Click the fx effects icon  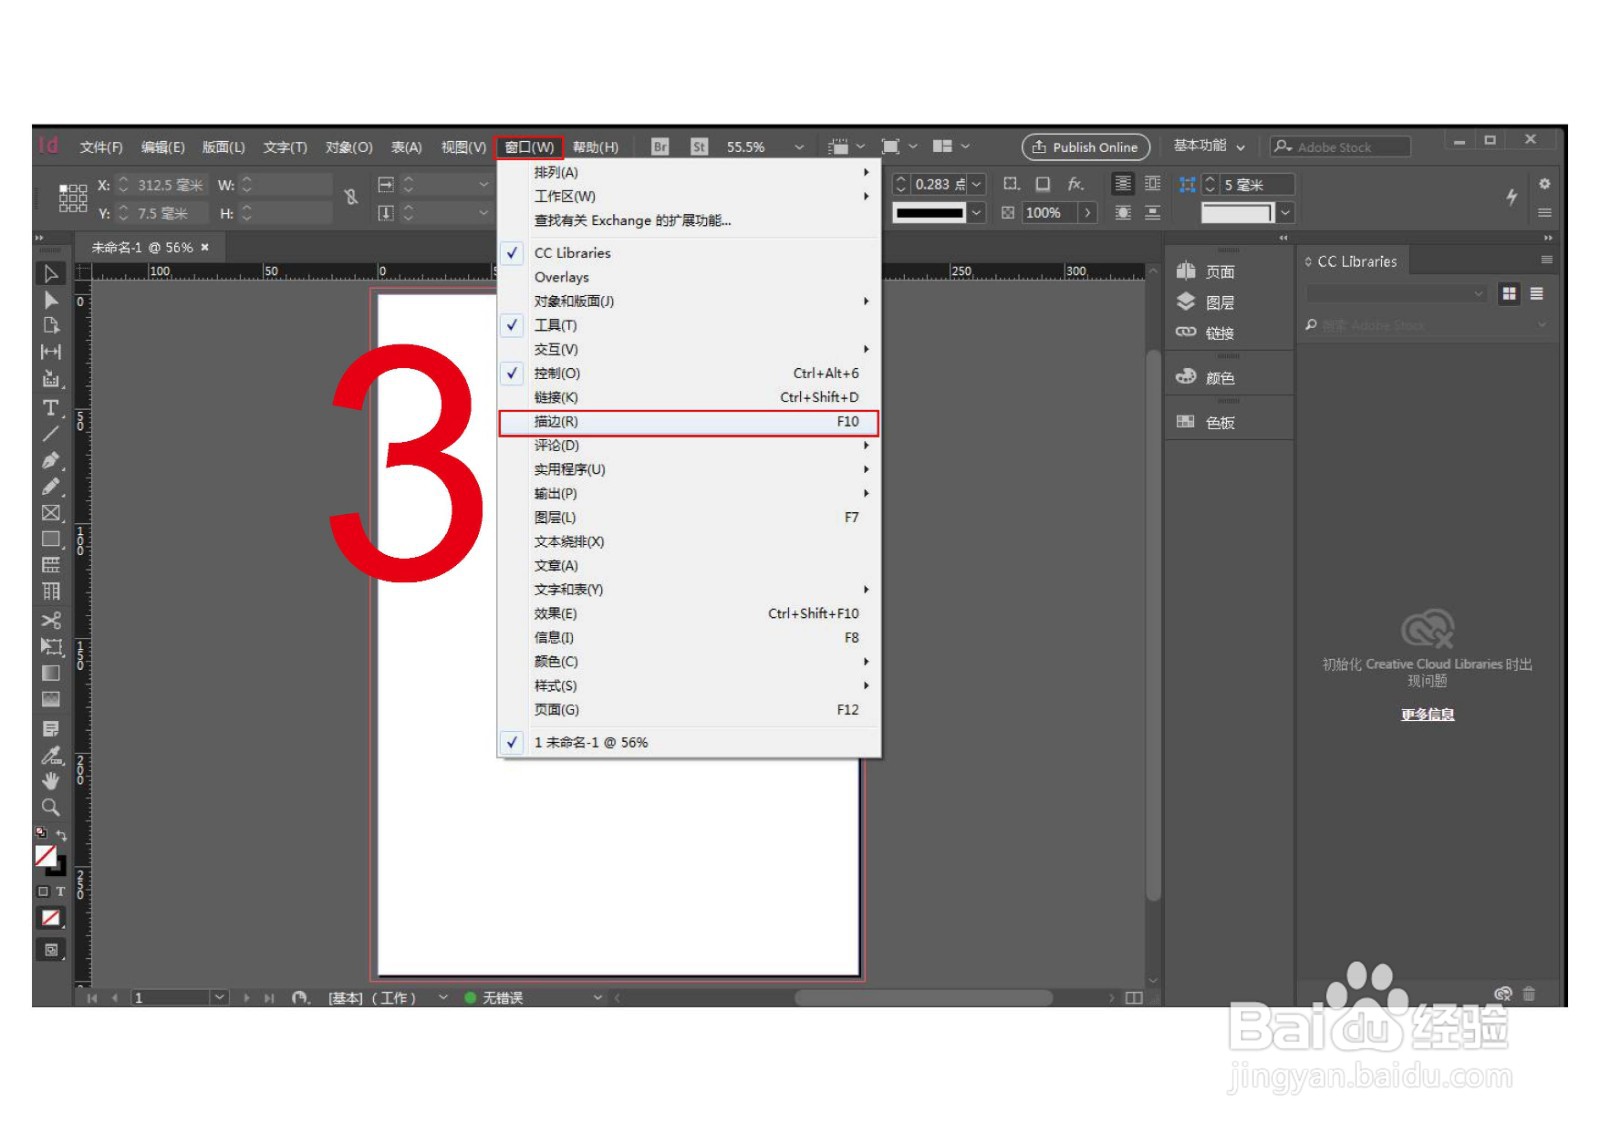(x=1075, y=184)
